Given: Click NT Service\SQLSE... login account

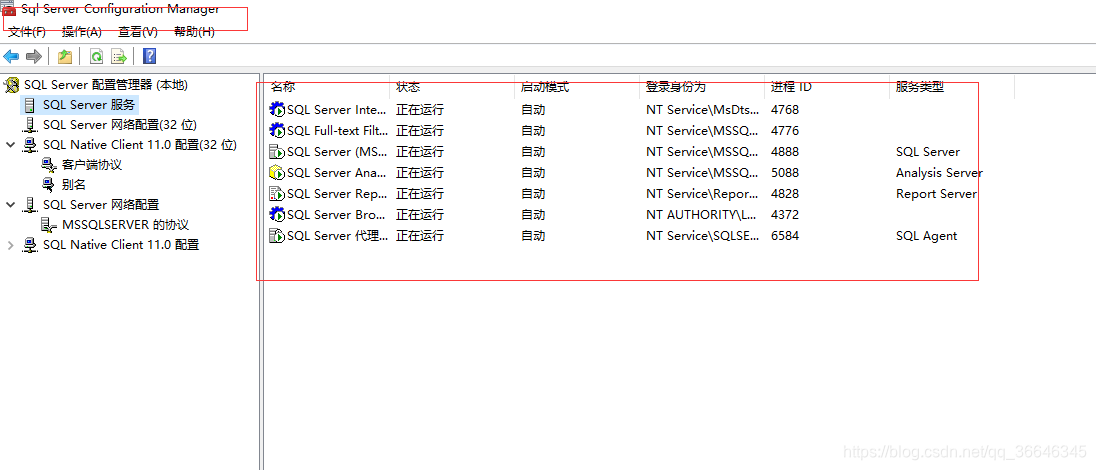Looking at the screenshot, I should 702,236.
